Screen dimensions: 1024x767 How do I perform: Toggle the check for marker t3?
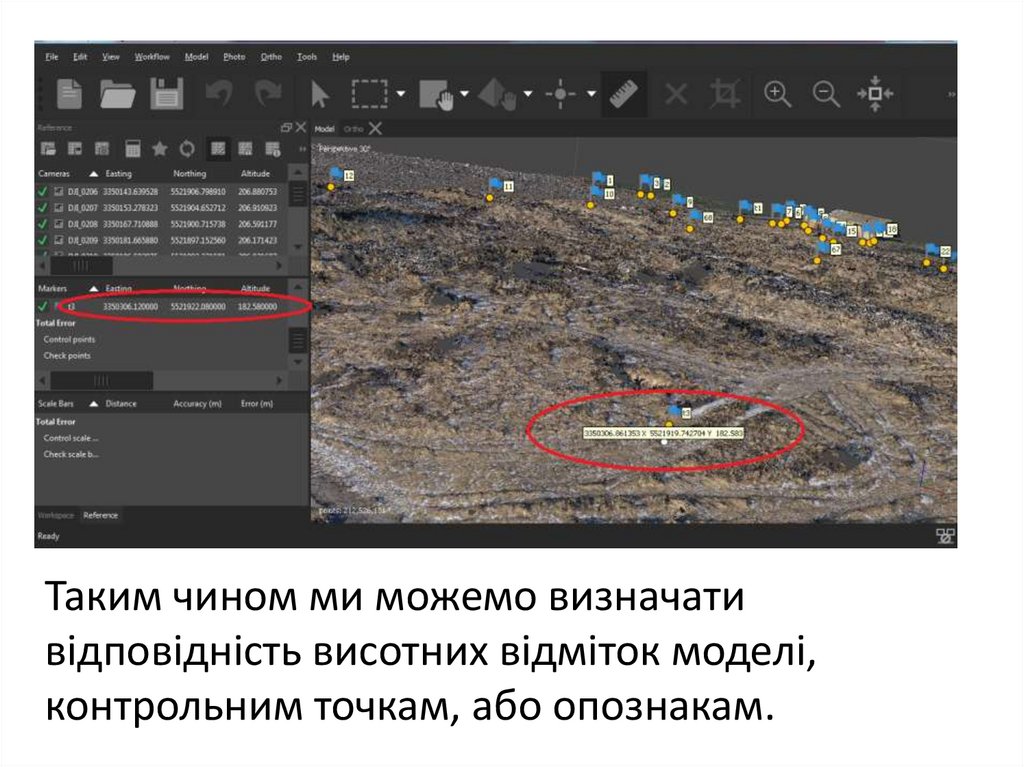click(x=42, y=306)
